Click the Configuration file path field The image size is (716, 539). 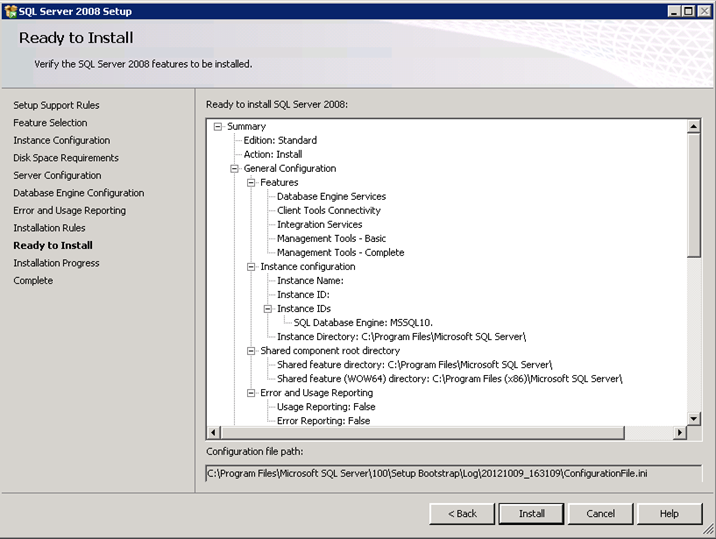(x=453, y=474)
